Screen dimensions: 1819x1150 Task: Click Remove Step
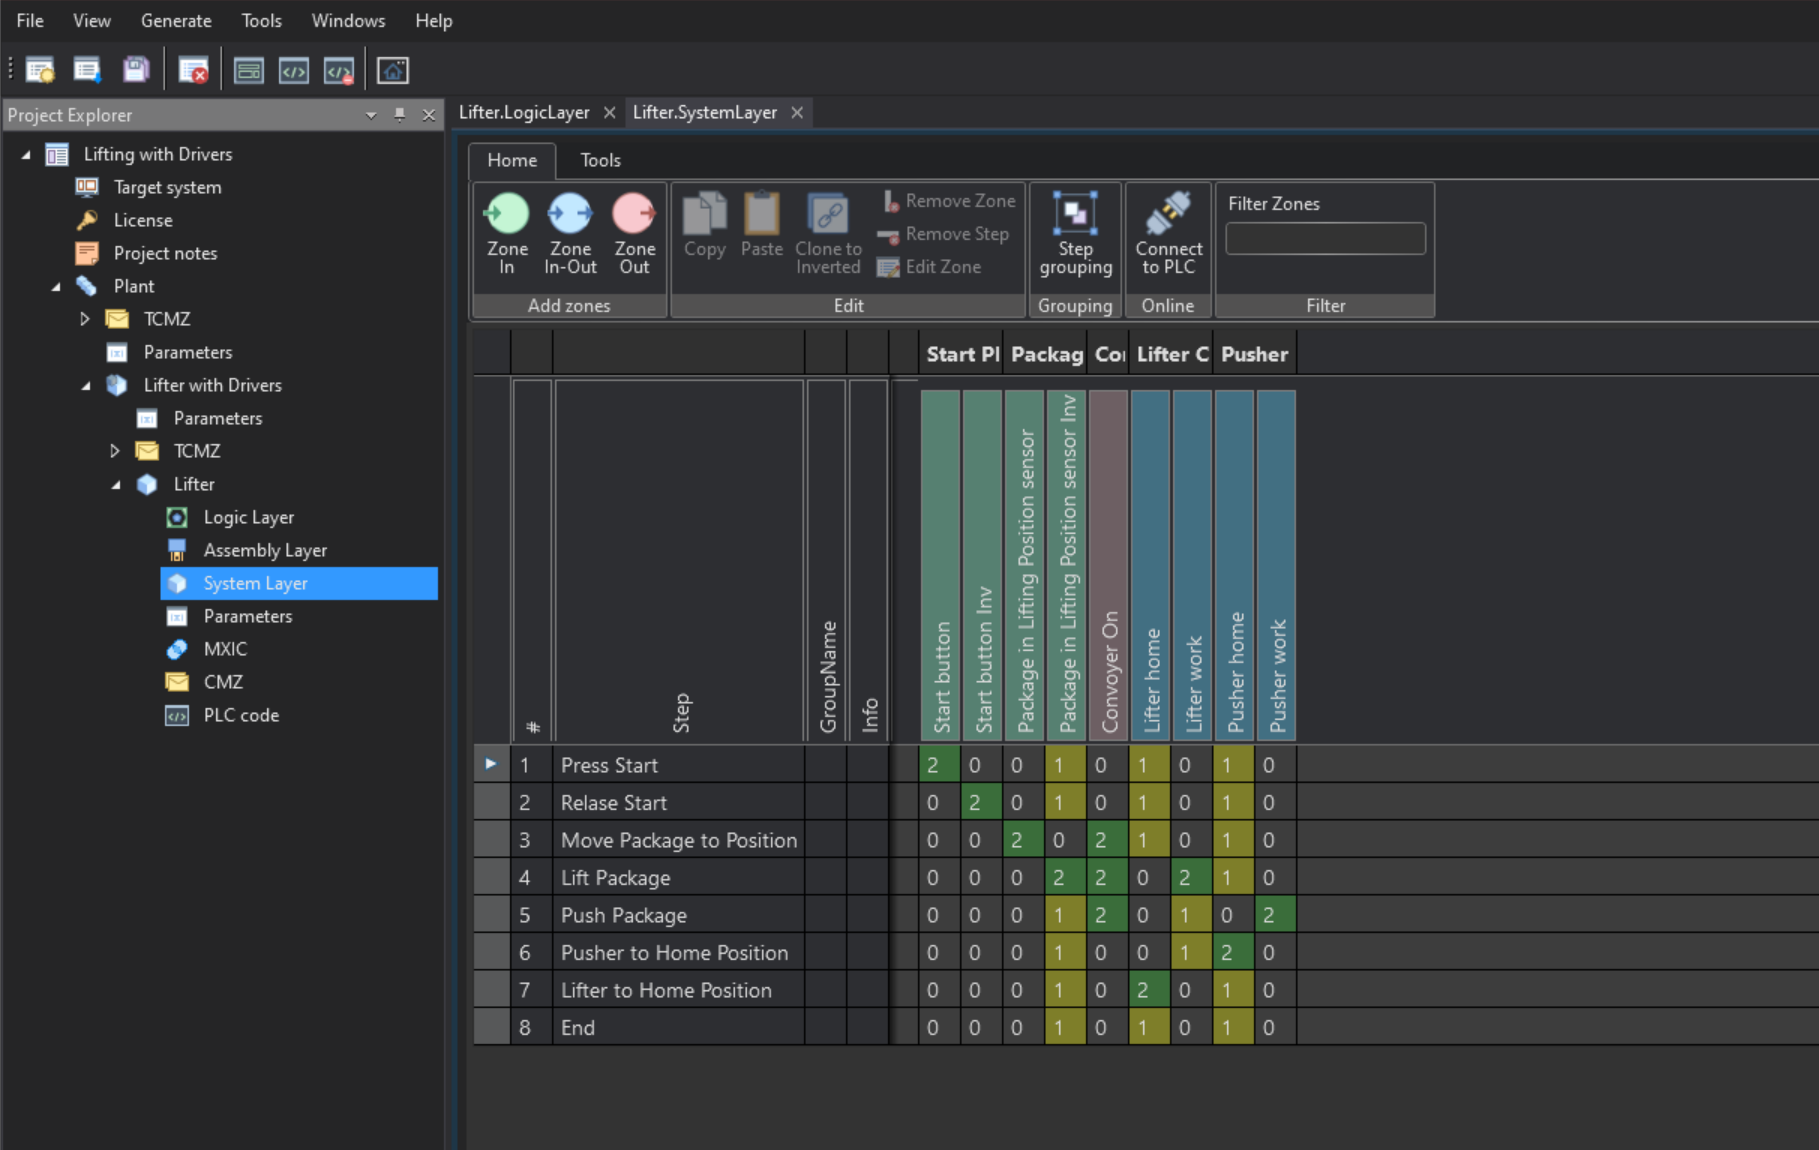(x=944, y=234)
